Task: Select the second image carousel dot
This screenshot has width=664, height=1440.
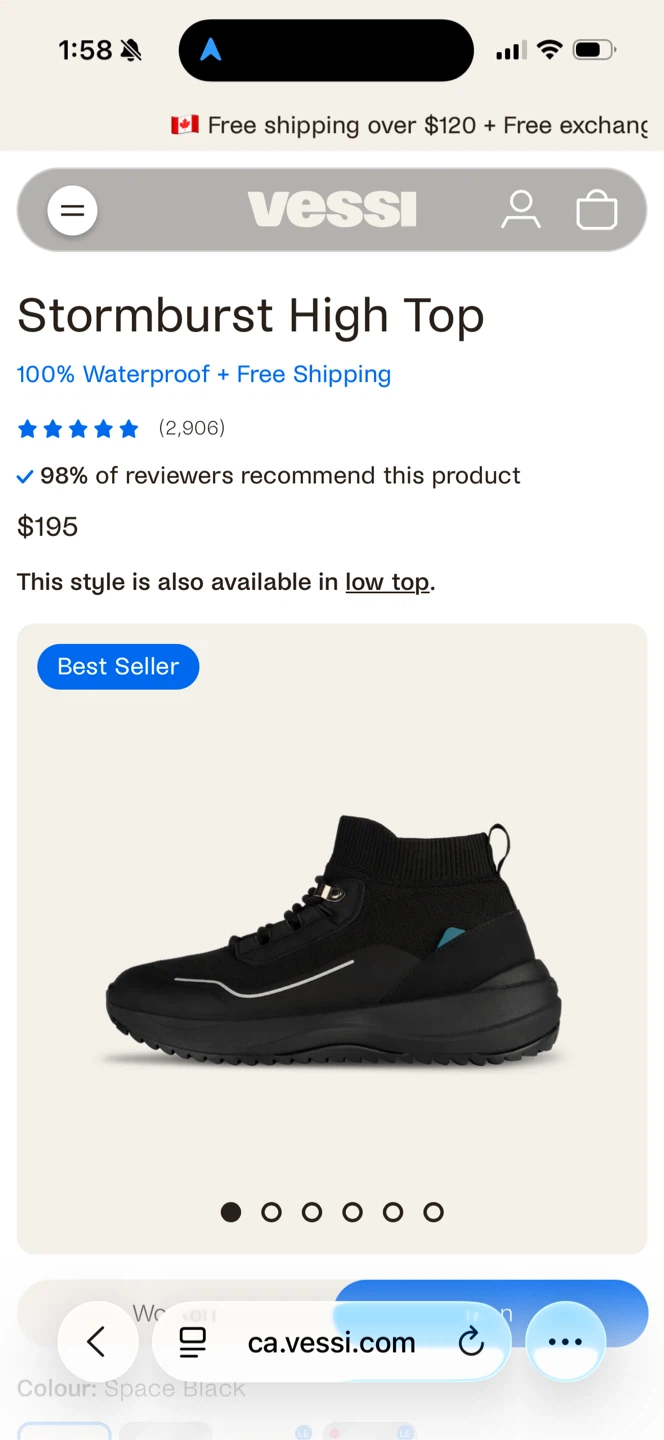Action: (271, 1212)
